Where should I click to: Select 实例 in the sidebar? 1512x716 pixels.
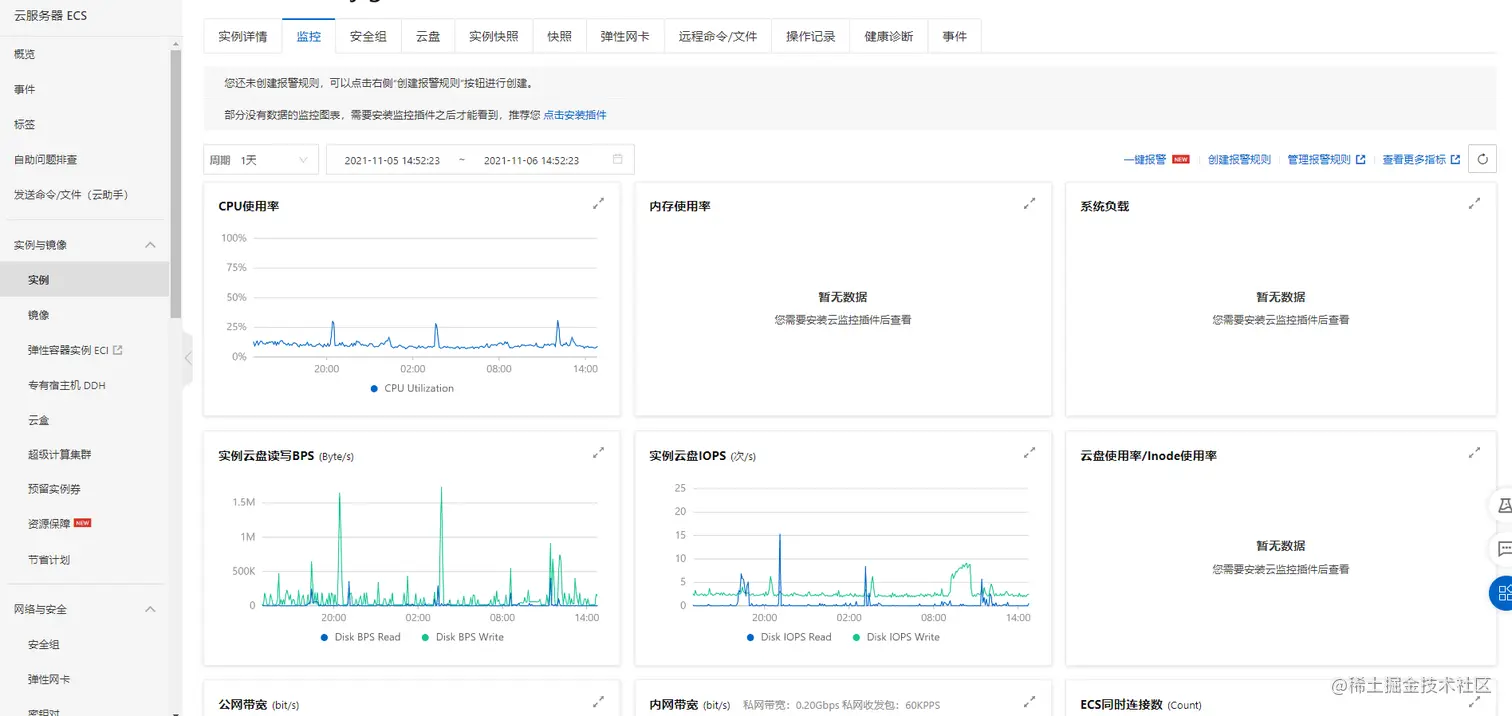(x=84, y=279)
